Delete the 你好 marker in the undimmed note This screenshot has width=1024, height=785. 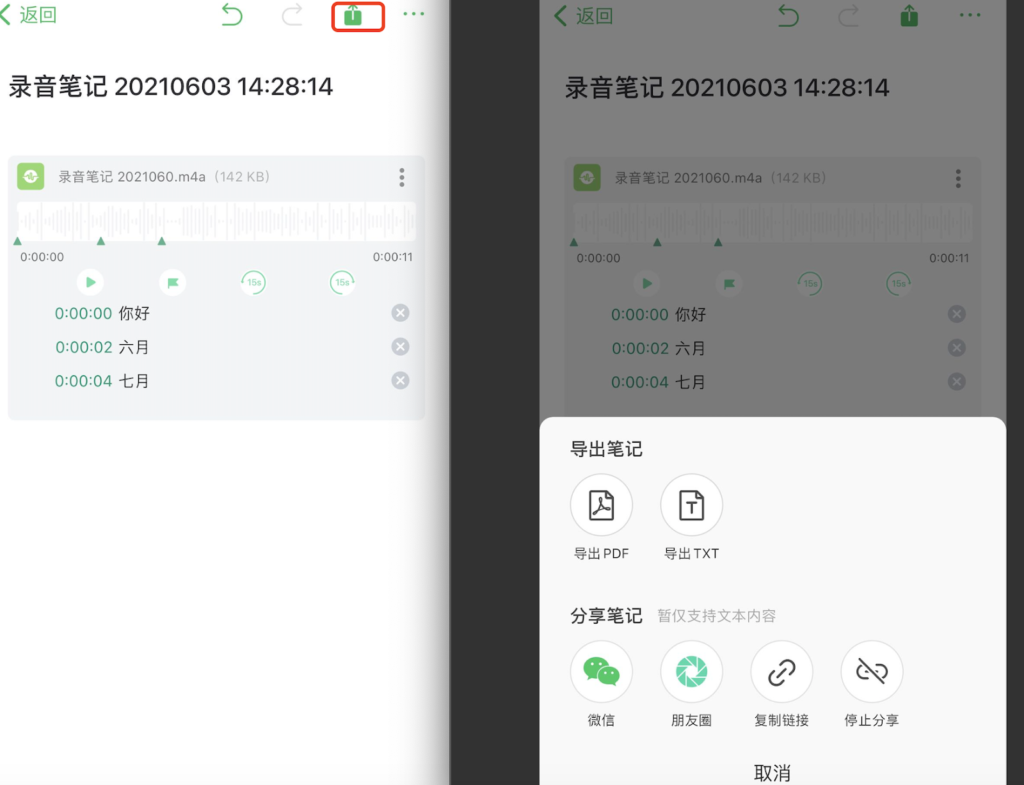400,313
